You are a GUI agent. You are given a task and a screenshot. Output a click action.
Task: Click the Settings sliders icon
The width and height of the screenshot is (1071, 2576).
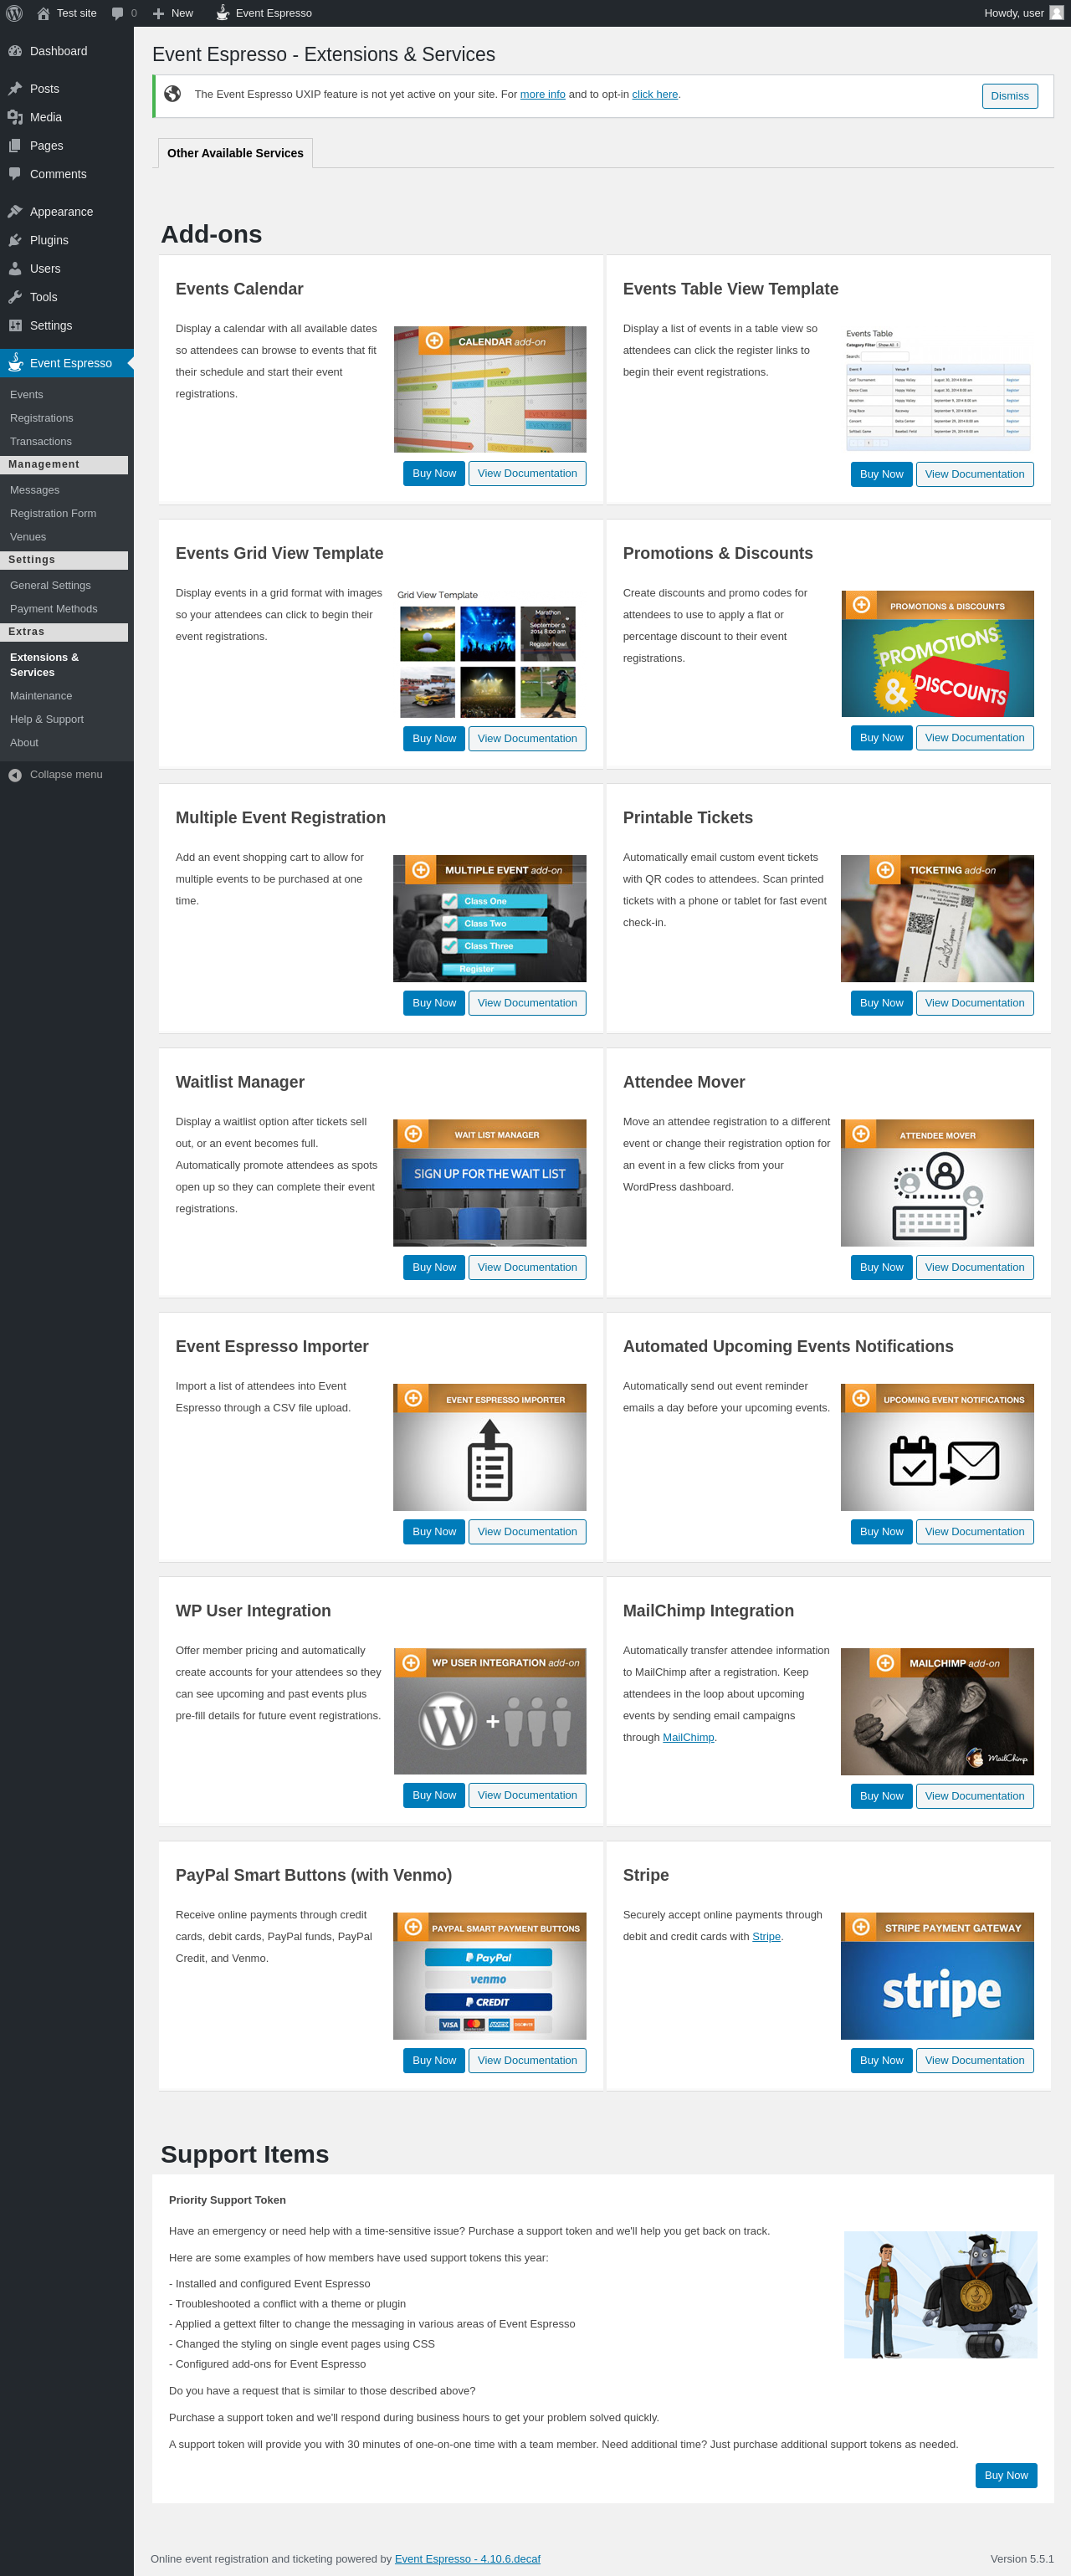tap(15, 326)
